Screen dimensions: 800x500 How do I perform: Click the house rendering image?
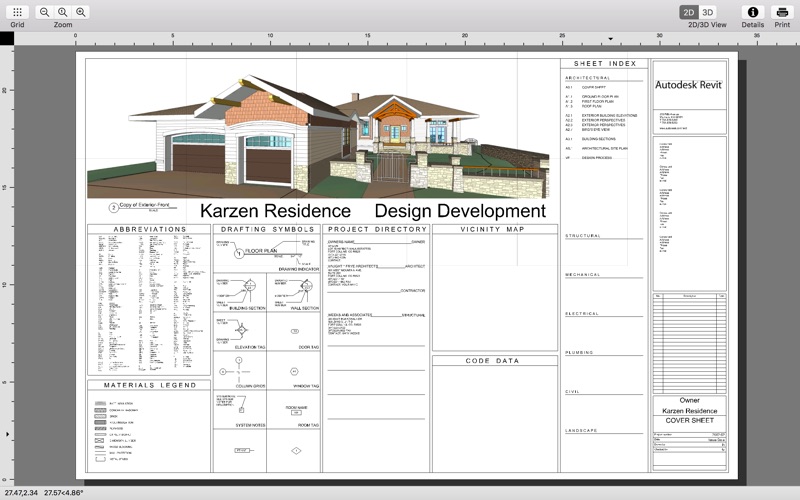[319, 137]
